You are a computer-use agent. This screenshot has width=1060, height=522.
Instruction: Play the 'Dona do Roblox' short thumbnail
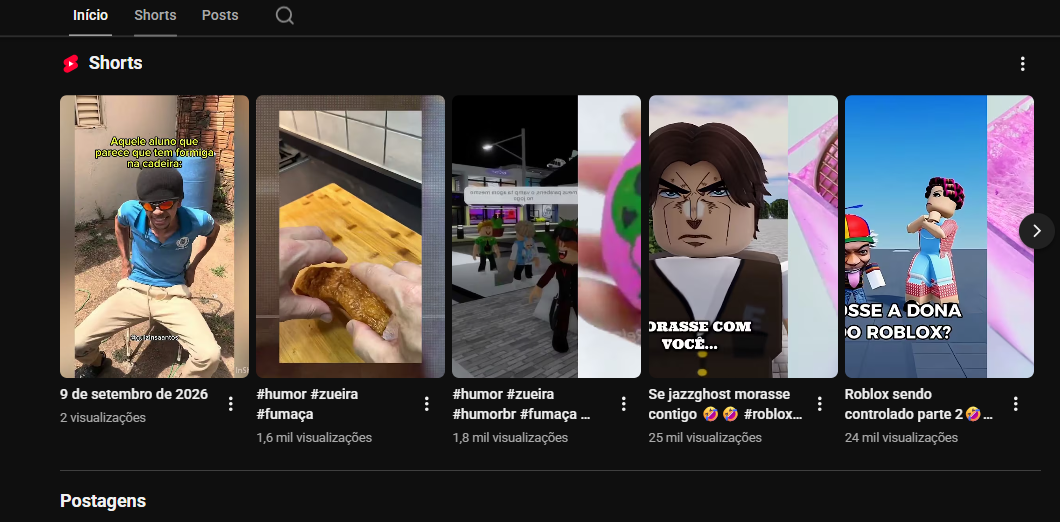pyautogui.click(x=939, y=236)
